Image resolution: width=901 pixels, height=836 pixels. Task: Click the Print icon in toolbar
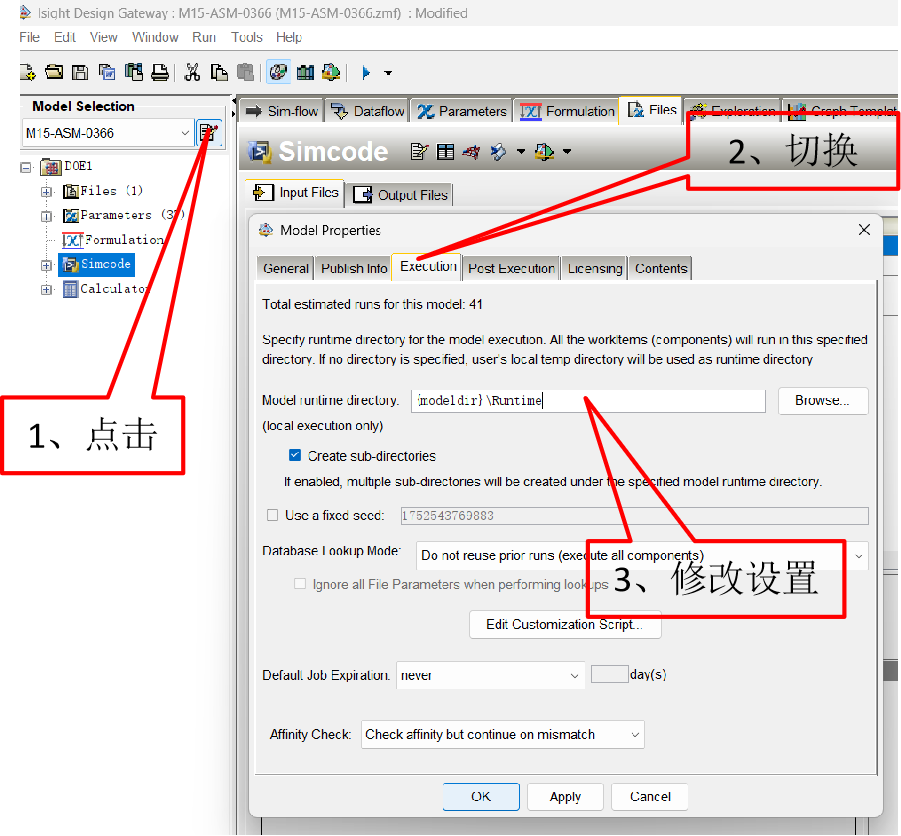tap(159, 72)
